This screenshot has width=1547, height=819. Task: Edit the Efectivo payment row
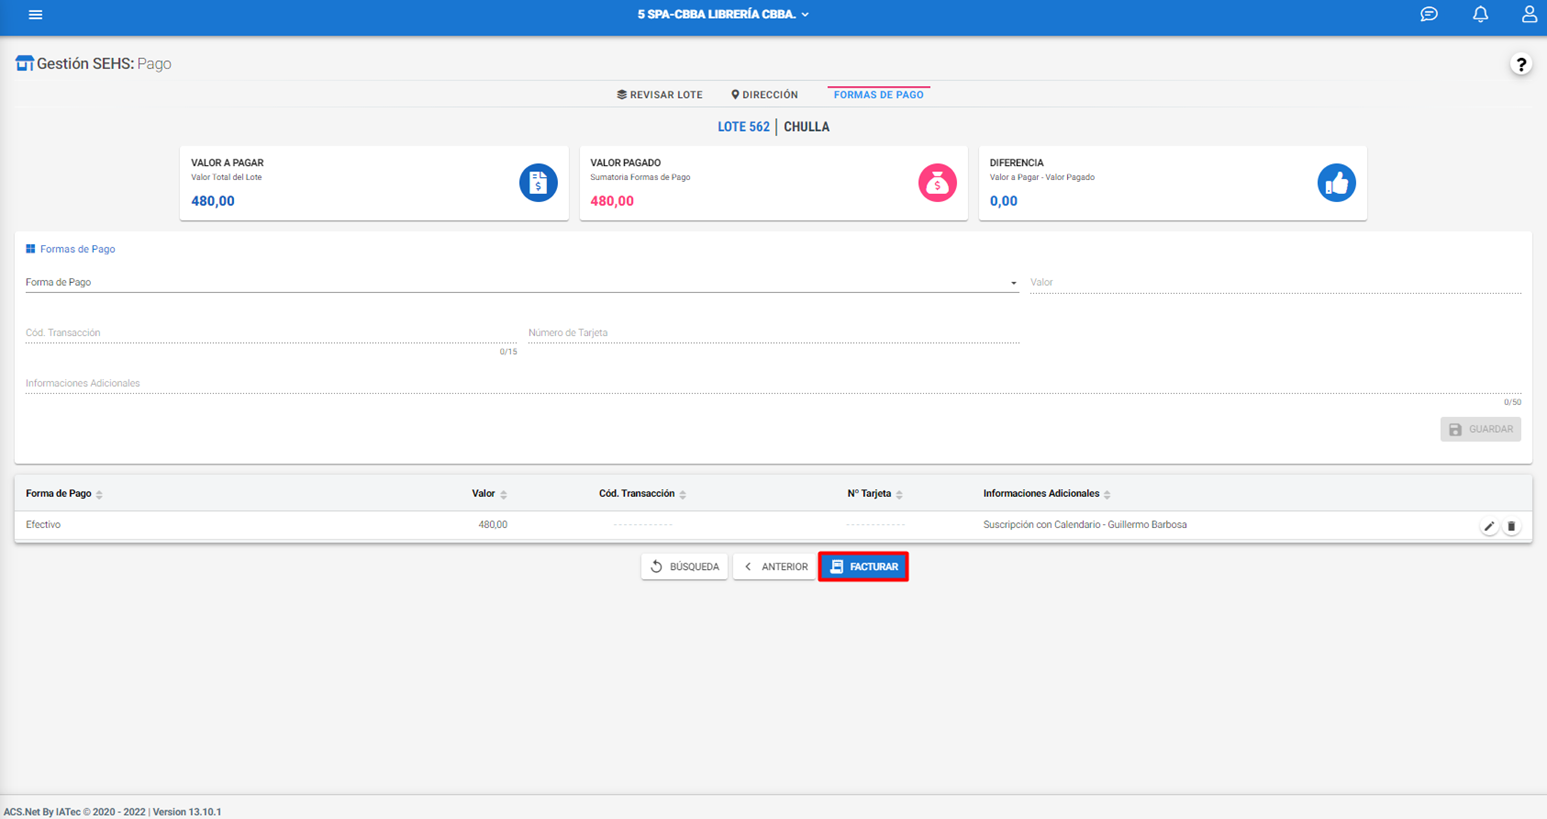point(1489,526)
